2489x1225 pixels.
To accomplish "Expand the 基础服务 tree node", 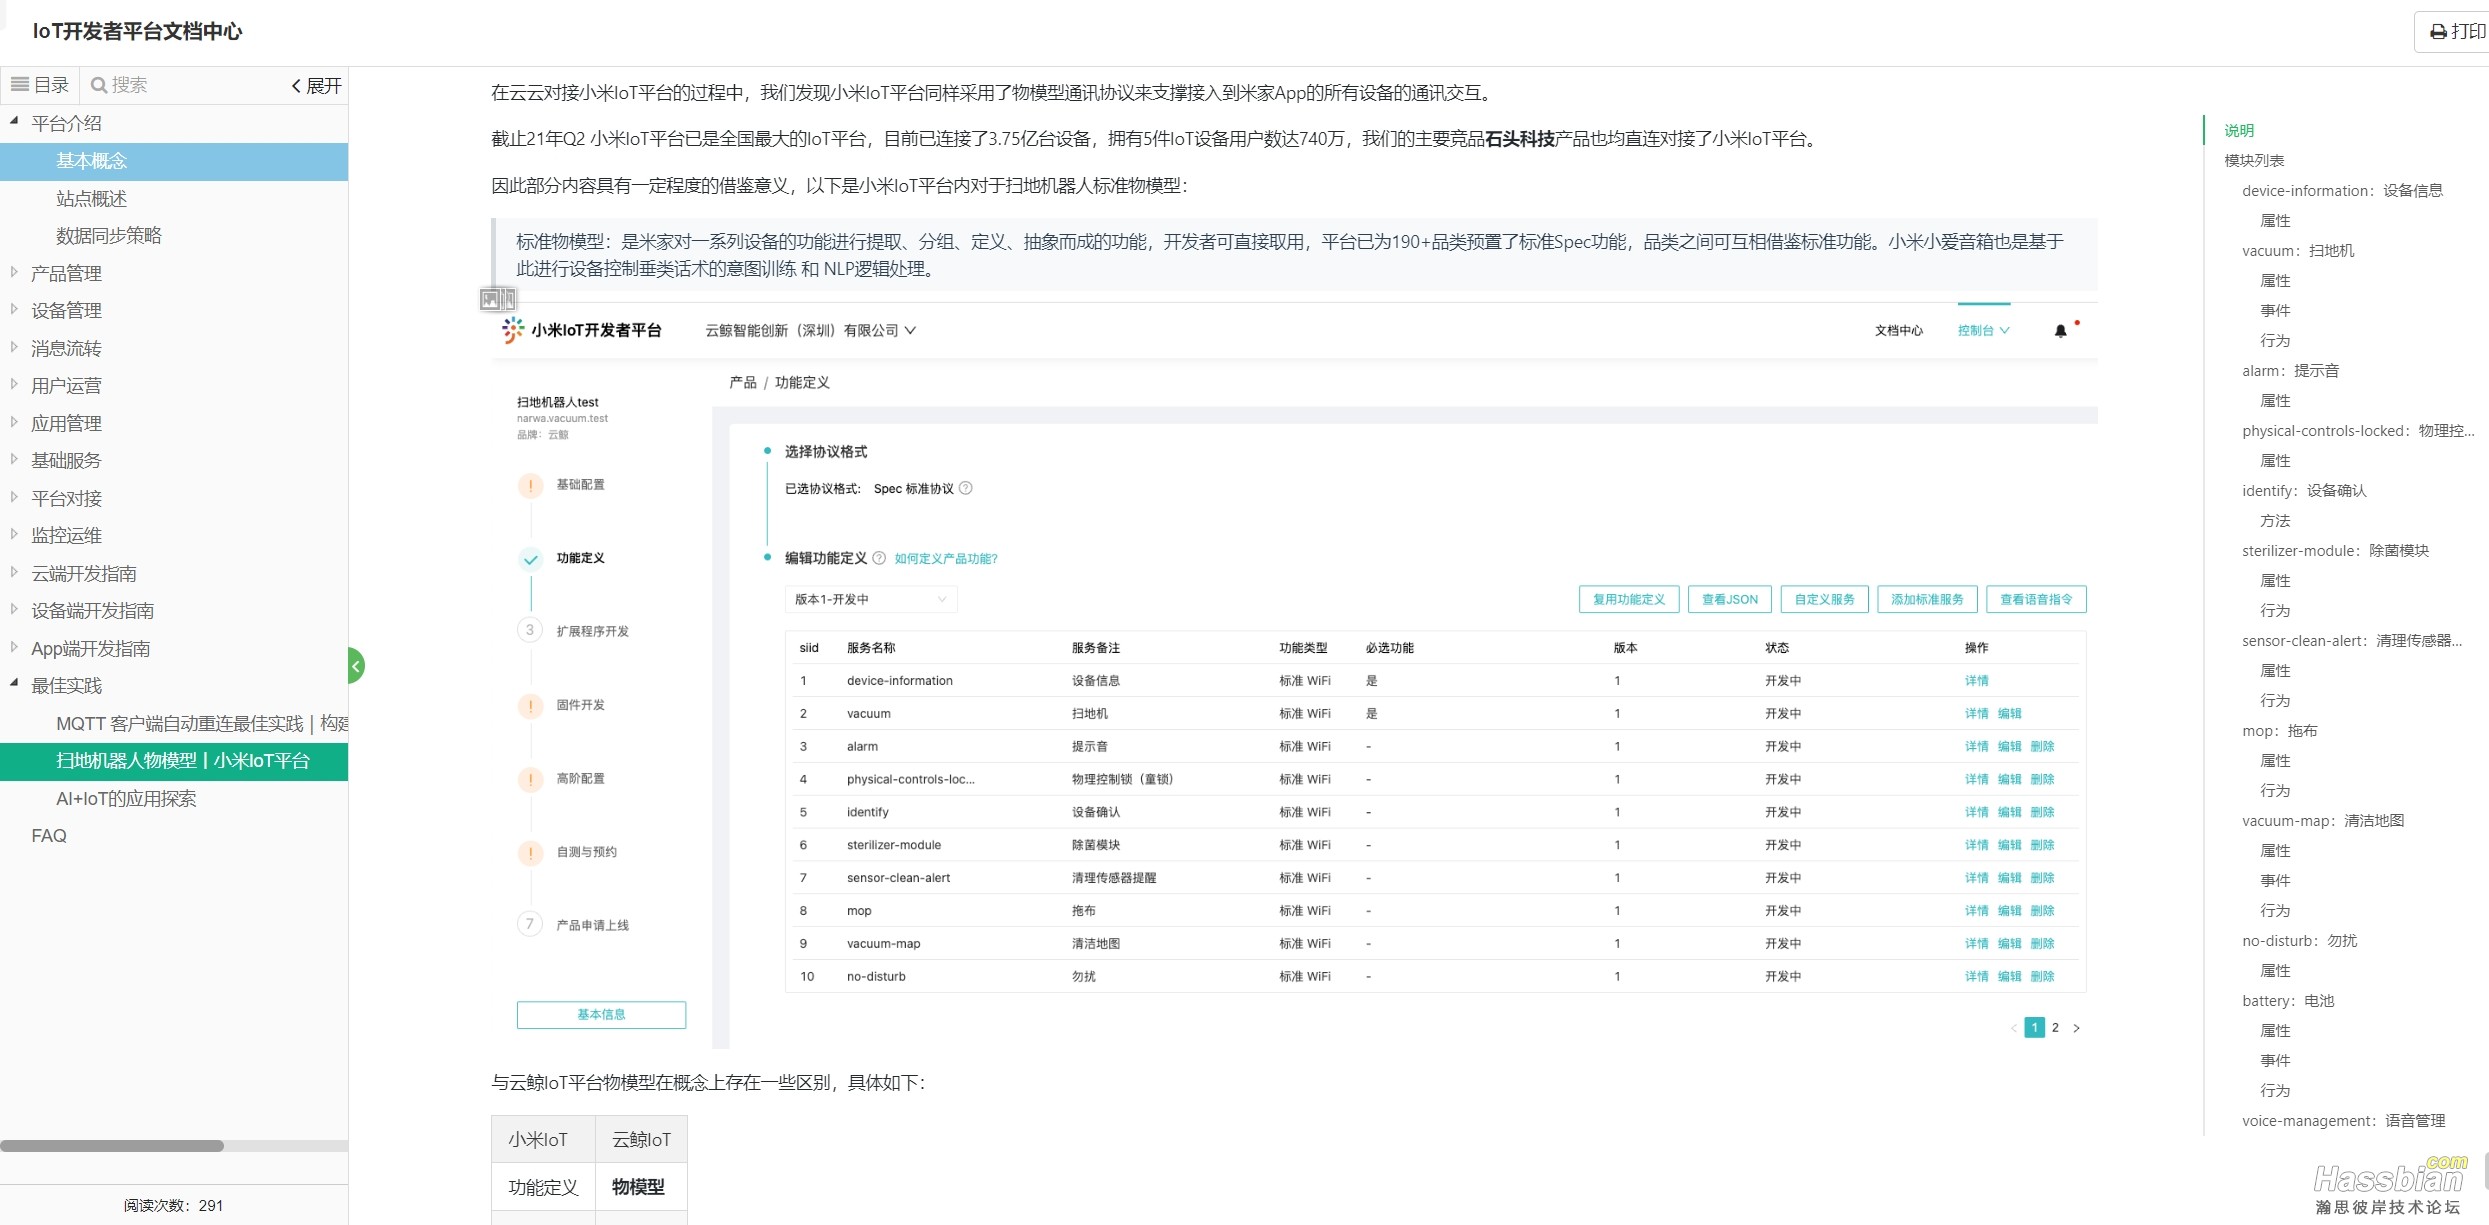I will coord(14,460).
